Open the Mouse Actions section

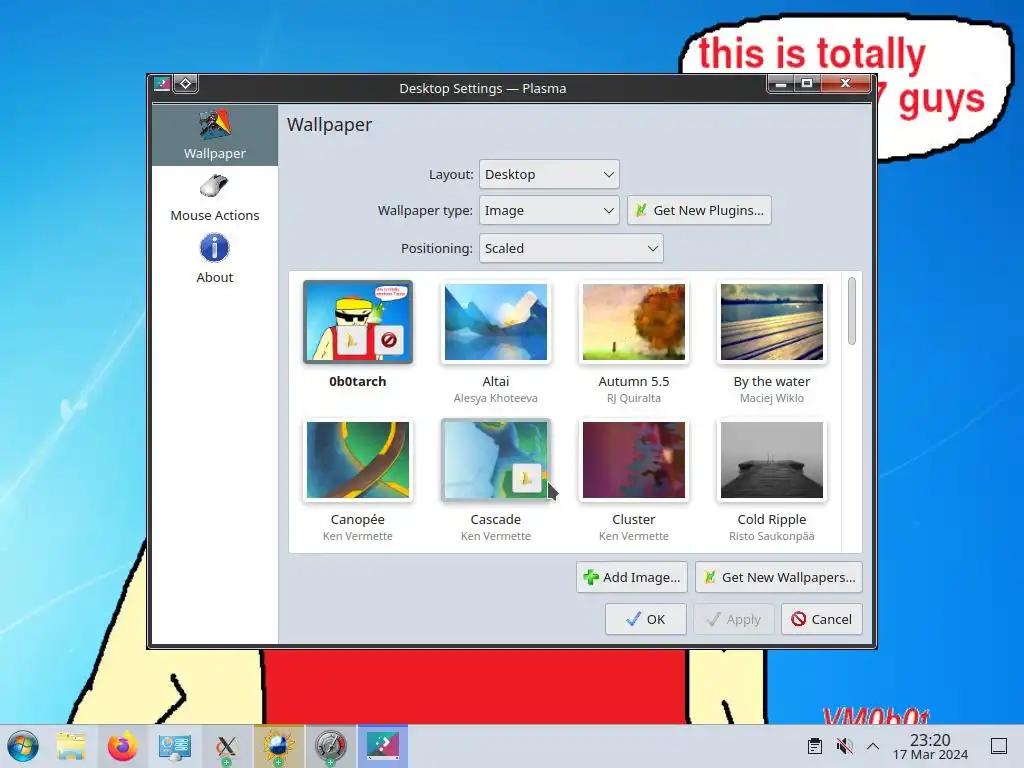(x=214, y=198)
